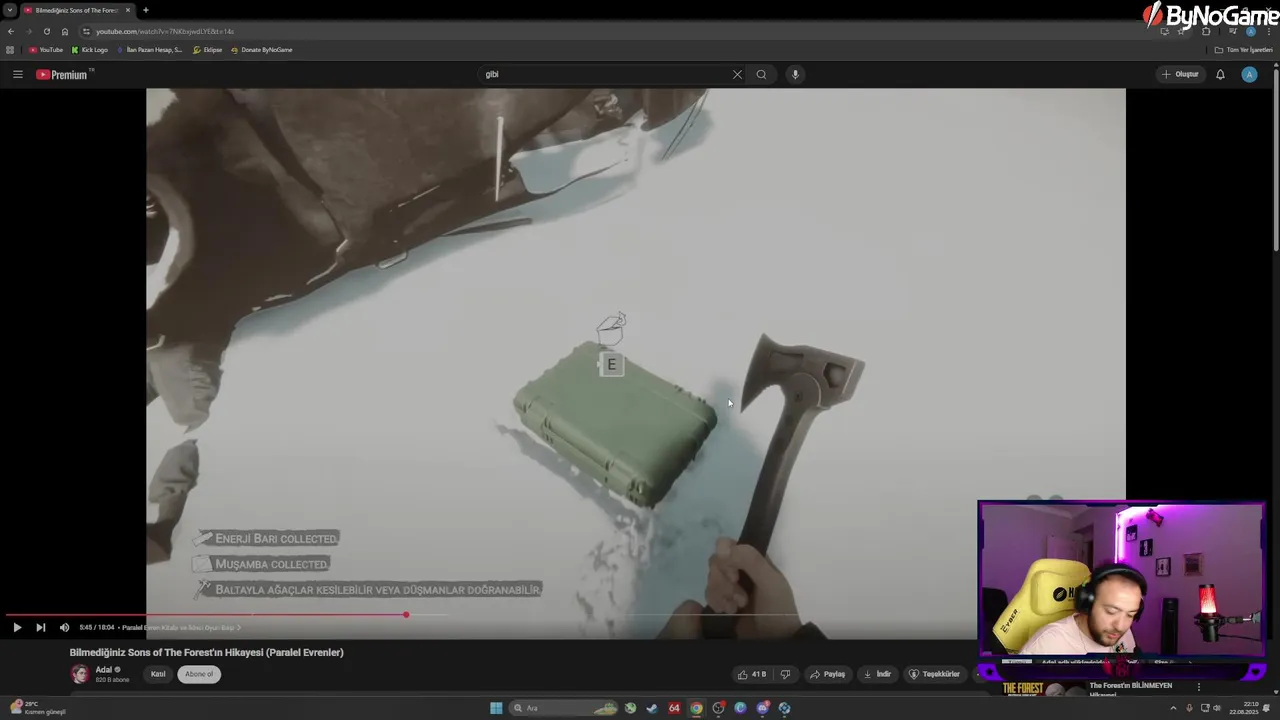The height and width of the screenshot is (720, 1280).
Task: Join the channel with Katıl
Action: point(158,674)
